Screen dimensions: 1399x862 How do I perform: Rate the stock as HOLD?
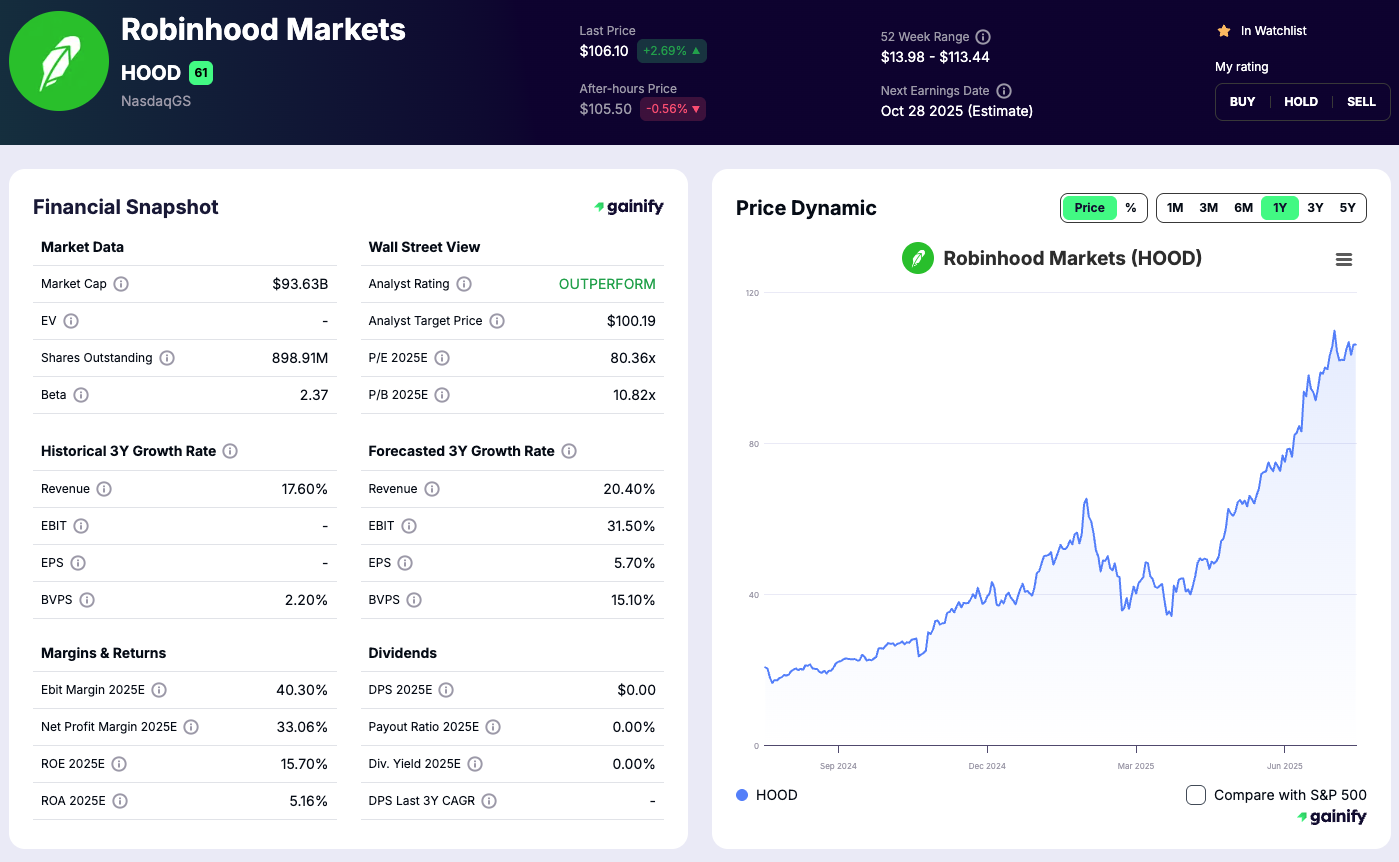click(1301, 102)
